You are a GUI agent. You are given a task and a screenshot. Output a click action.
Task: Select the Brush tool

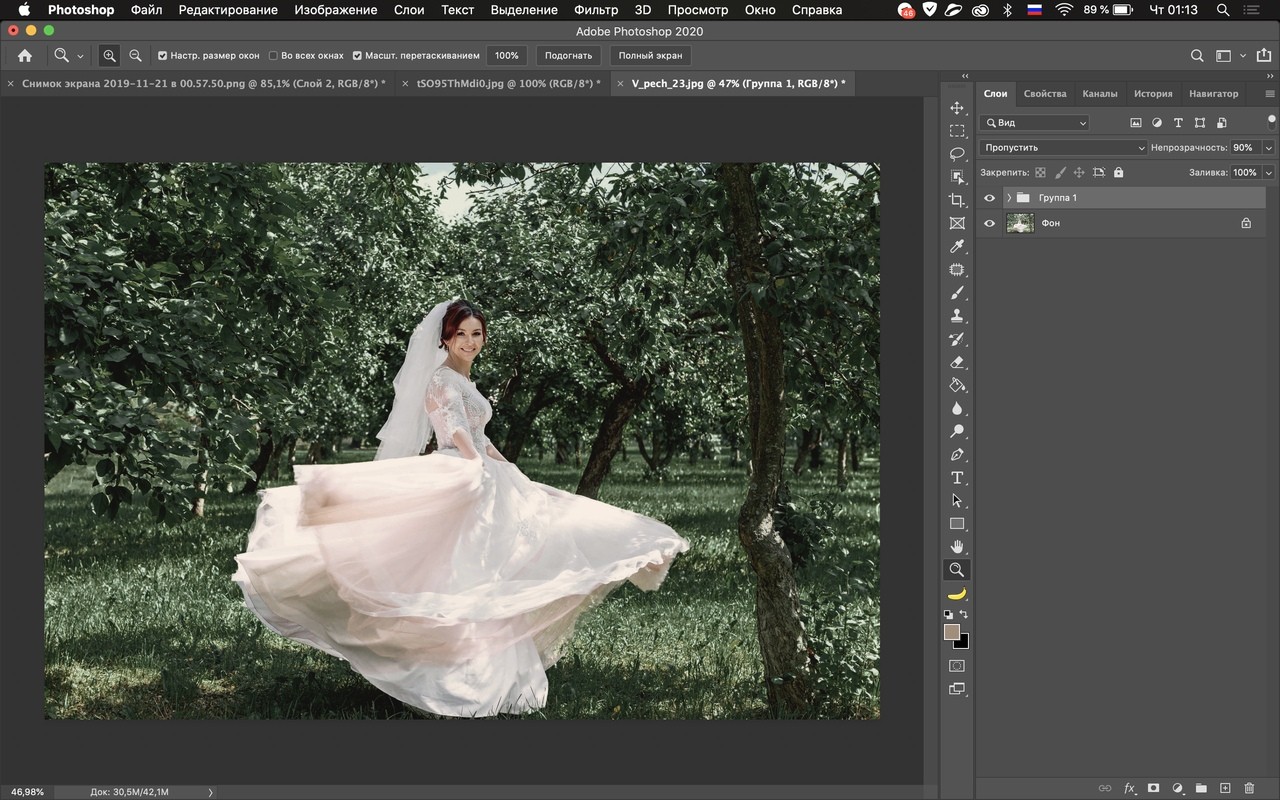point(957,293)
